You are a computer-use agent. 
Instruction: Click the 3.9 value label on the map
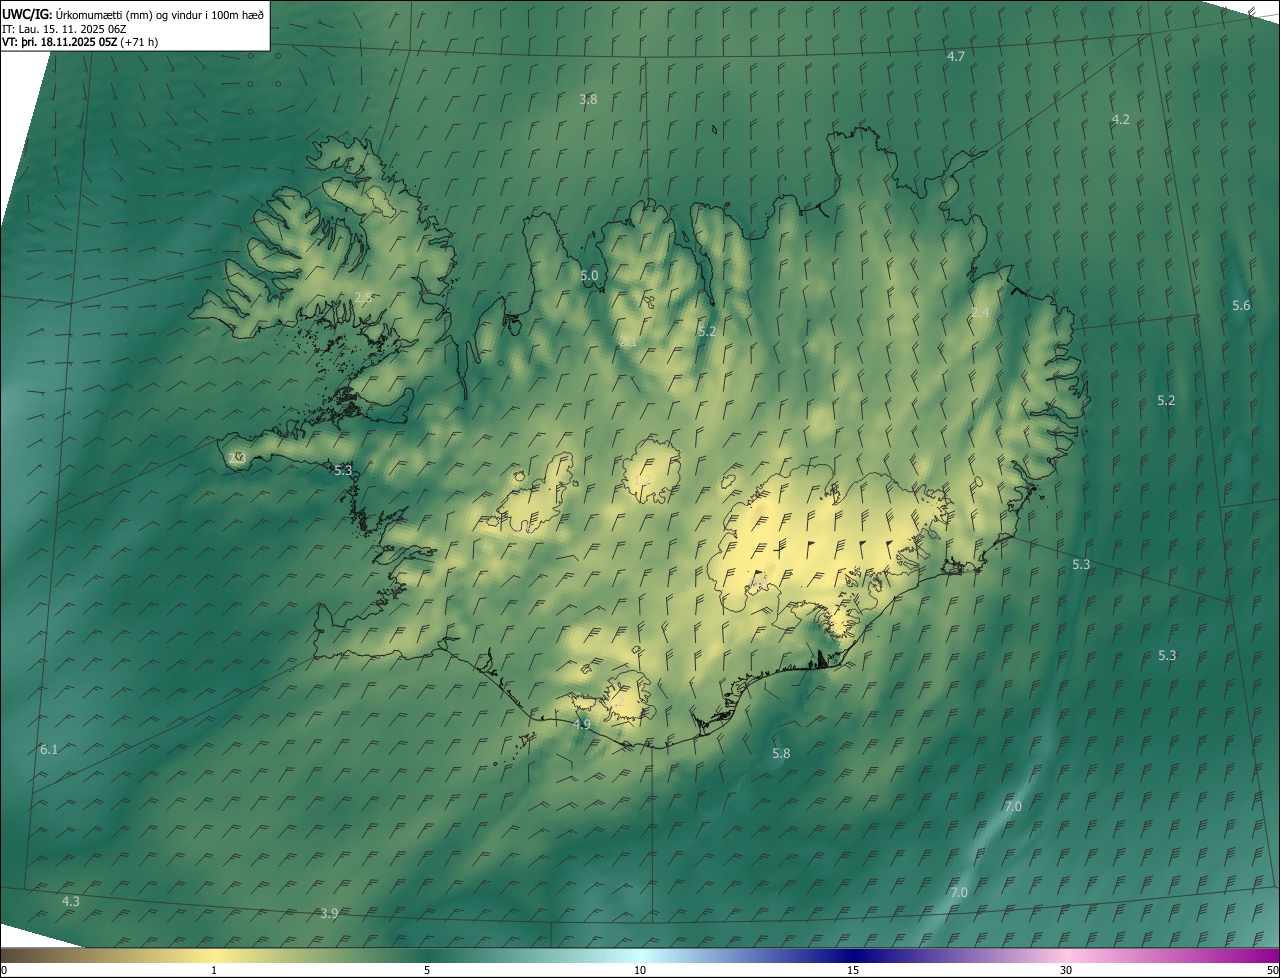329,913
